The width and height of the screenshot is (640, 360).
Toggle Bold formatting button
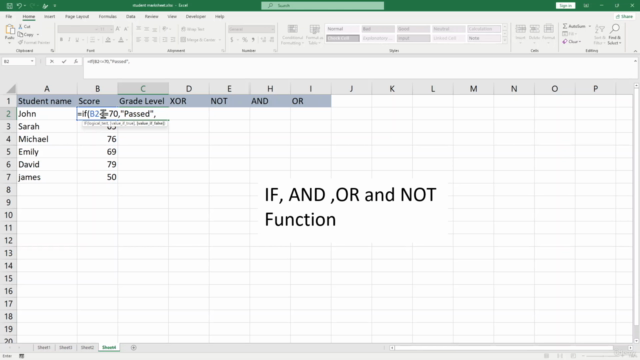[x=61, y=40]
